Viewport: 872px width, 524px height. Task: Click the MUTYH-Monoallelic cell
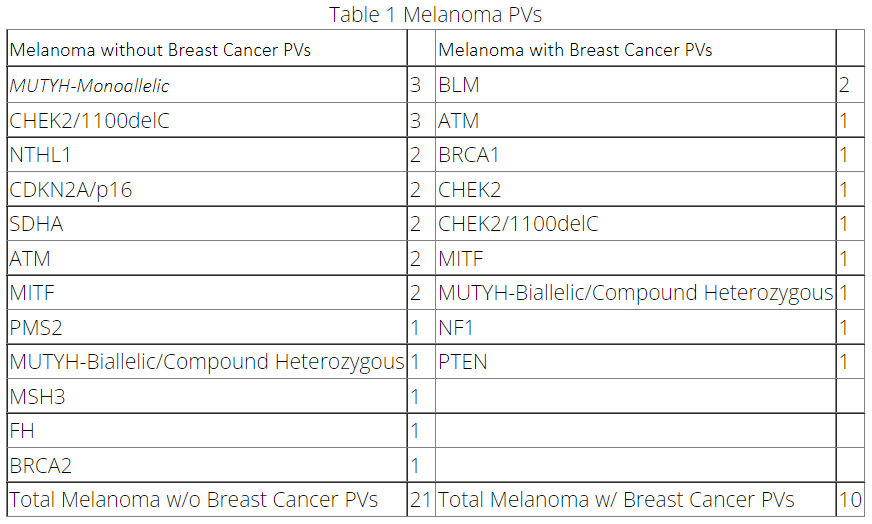[75, 86]
